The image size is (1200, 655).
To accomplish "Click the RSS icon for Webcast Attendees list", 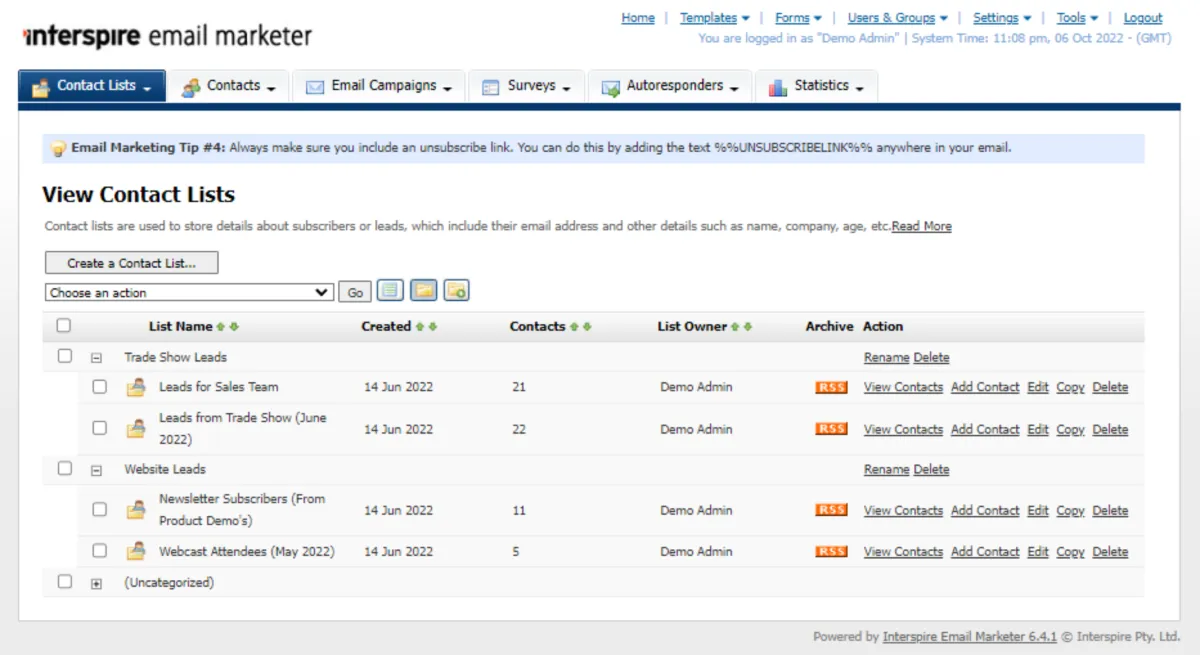I will pos(830,551).
